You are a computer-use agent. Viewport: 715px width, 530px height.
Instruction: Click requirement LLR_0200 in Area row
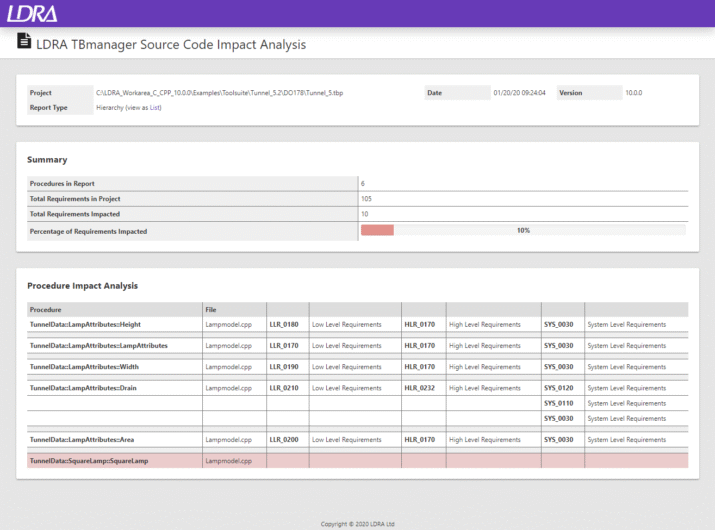pos(284,440)
